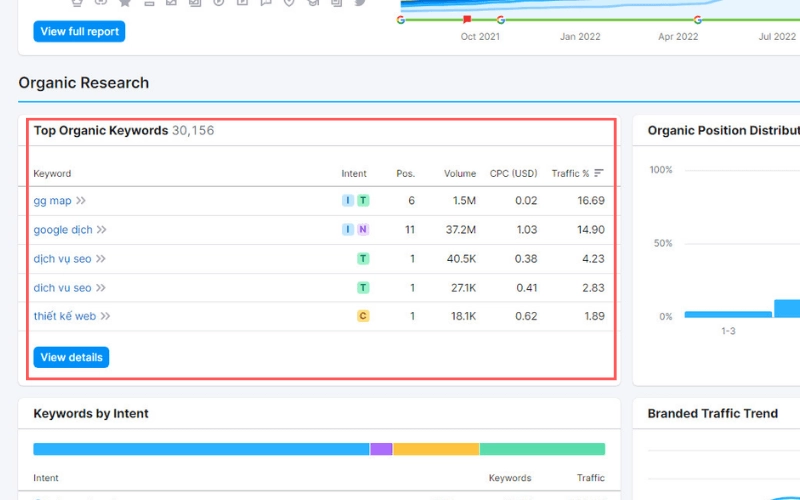Open the chevron icon next to gg map

[81, 201]
